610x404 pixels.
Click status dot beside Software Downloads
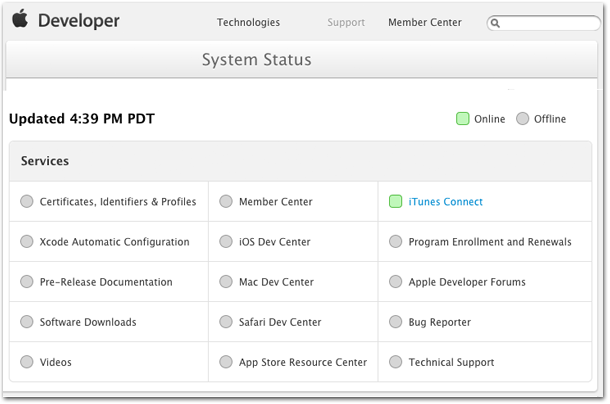coord(27,321)
